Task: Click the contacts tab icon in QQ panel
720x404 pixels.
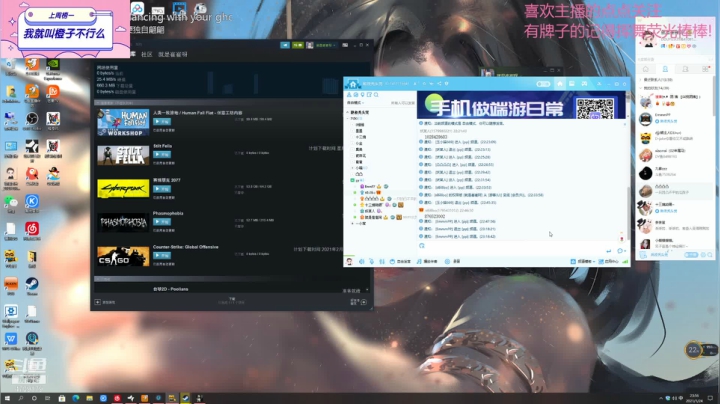Action: click(665, 69)
